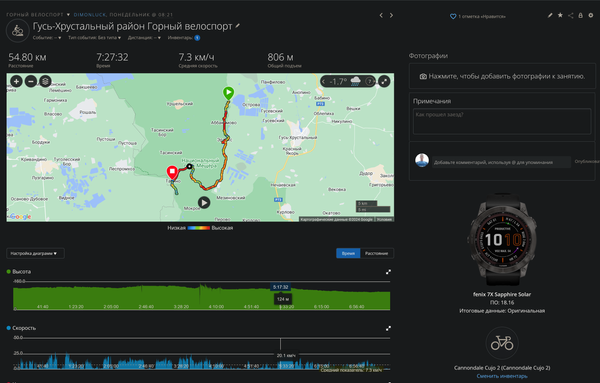Image resolution: width=600 pixels, height=383 pixels.
Task: Click the pencil edit icon at top right
Action: click(550, 15)
